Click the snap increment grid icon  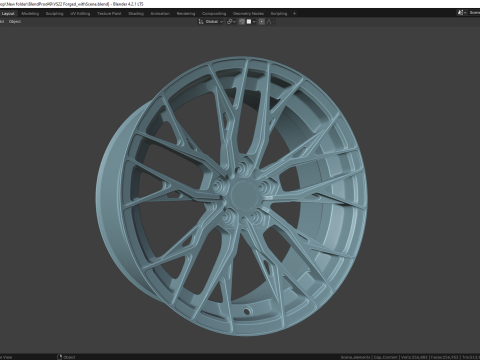(249, 22)
